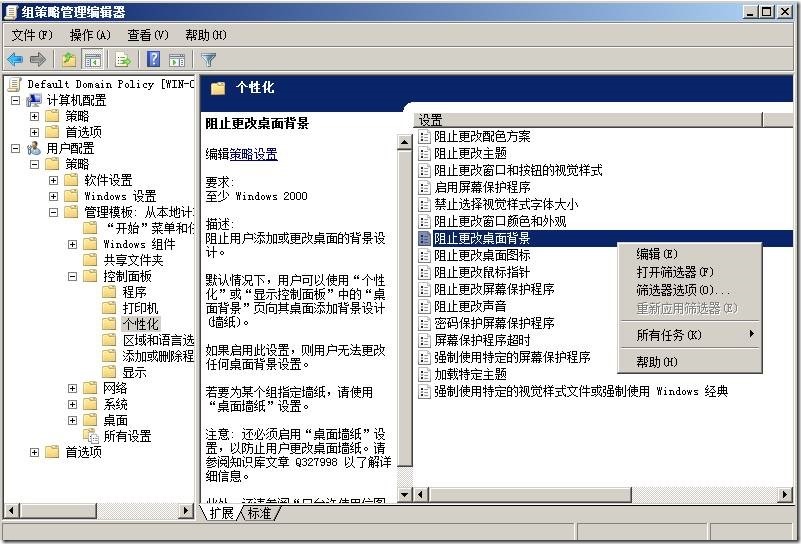
Task: Select 密码保护屏幕保护程序 setting
Action: pos(494,323)
